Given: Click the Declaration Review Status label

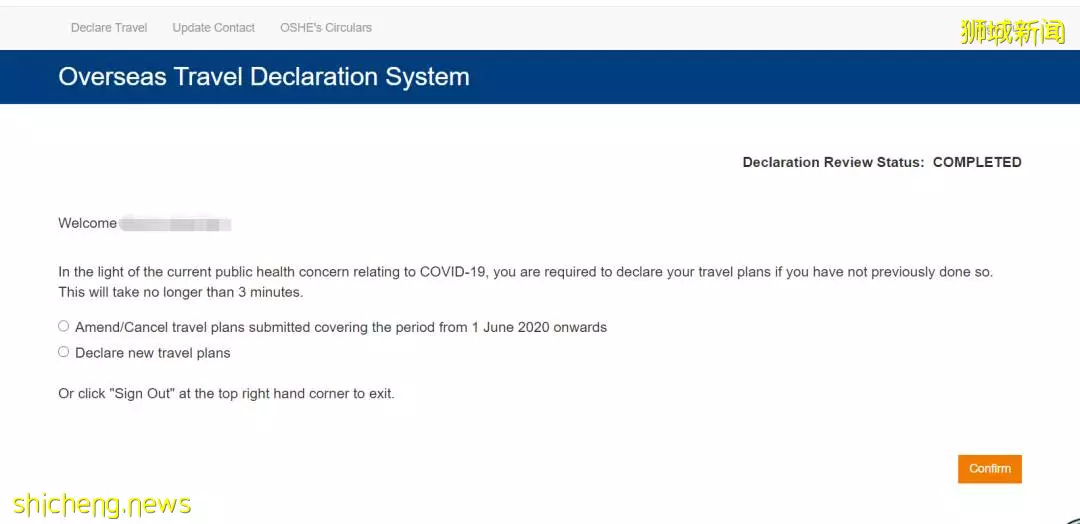Looking at the screenshot, I should 833,163.
